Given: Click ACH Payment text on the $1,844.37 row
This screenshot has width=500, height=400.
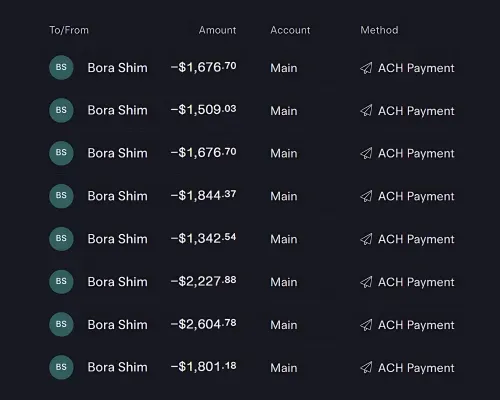Looking at the screenshot, I should 416,197.
